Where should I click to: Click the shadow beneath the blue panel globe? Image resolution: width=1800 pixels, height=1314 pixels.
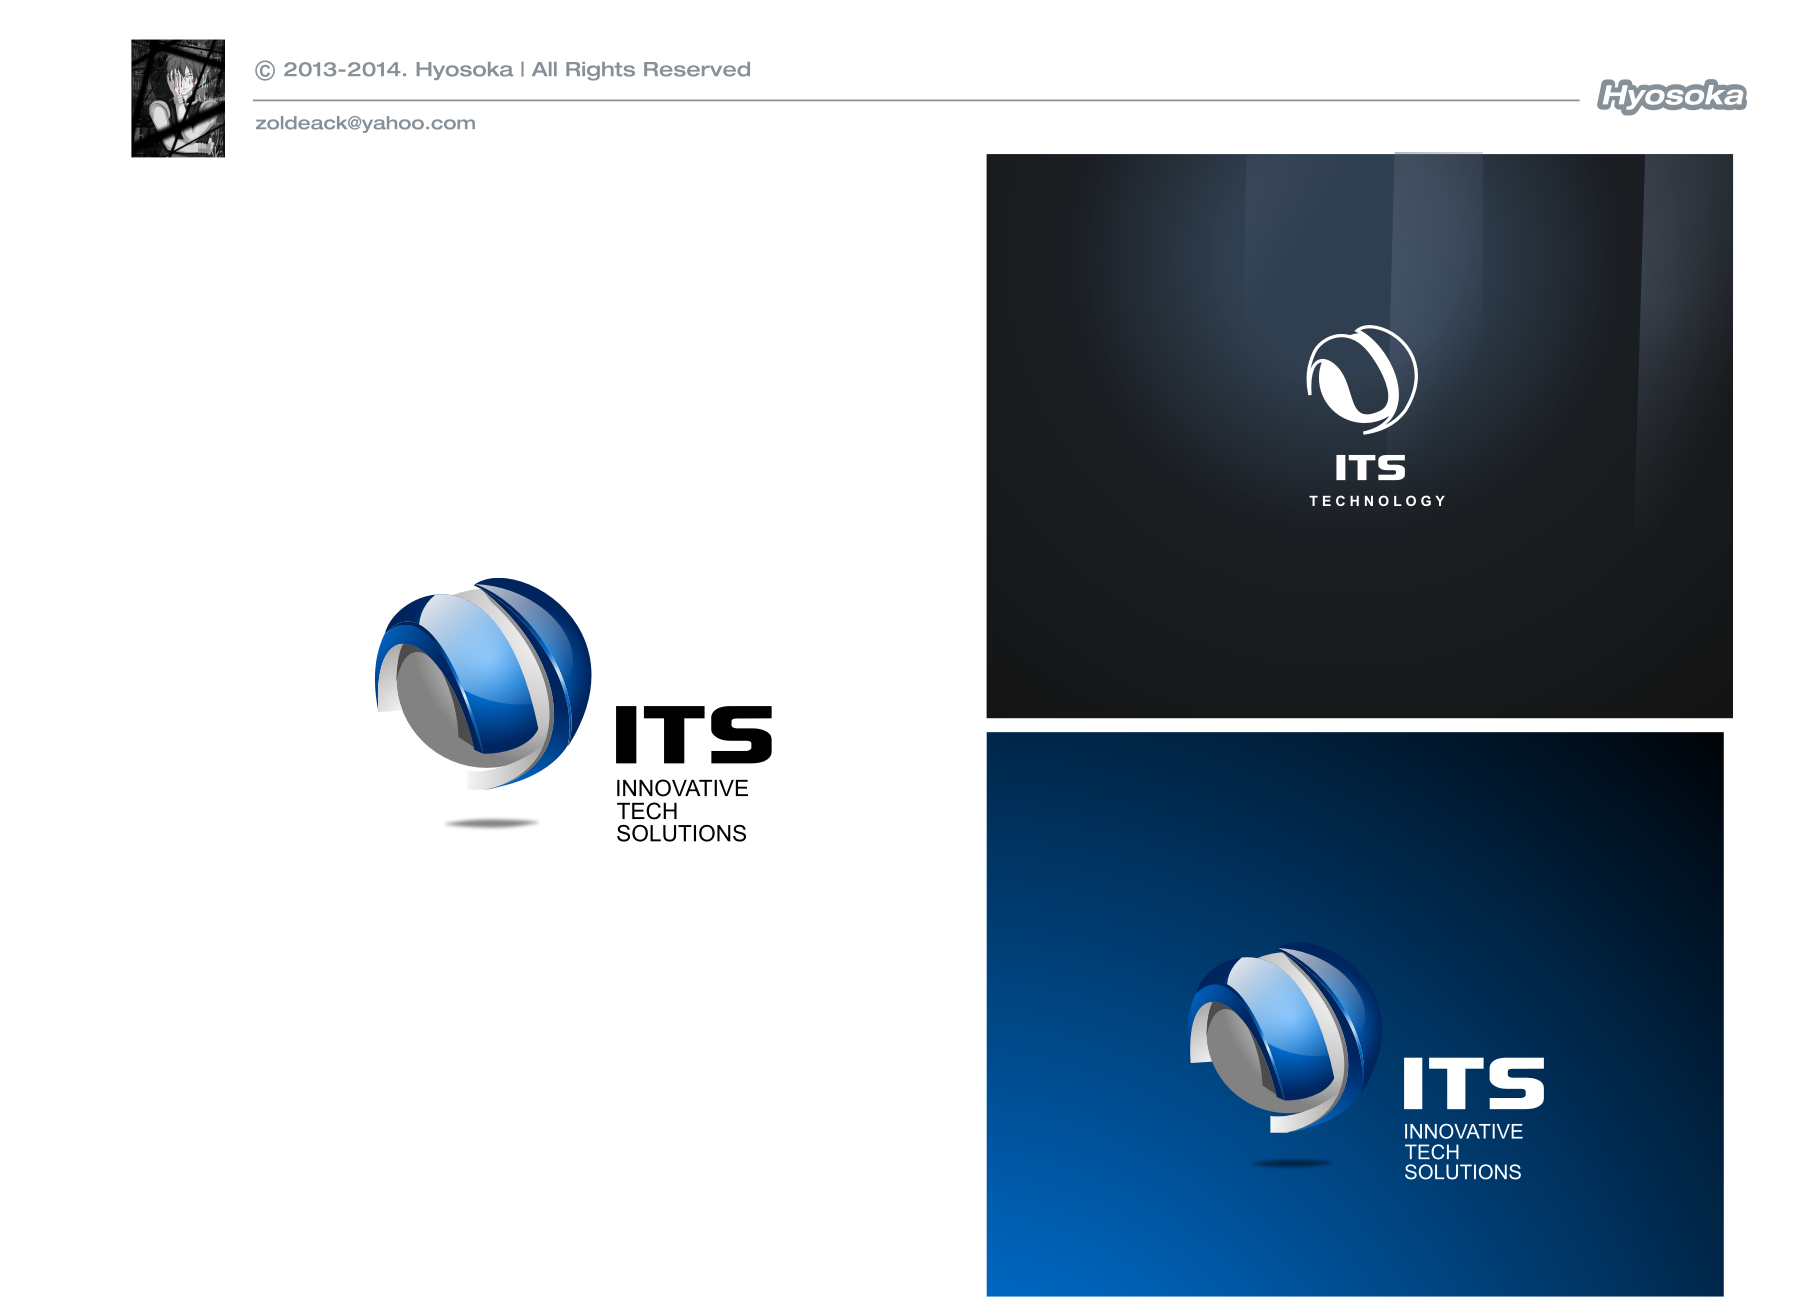coord(1291,1163)
